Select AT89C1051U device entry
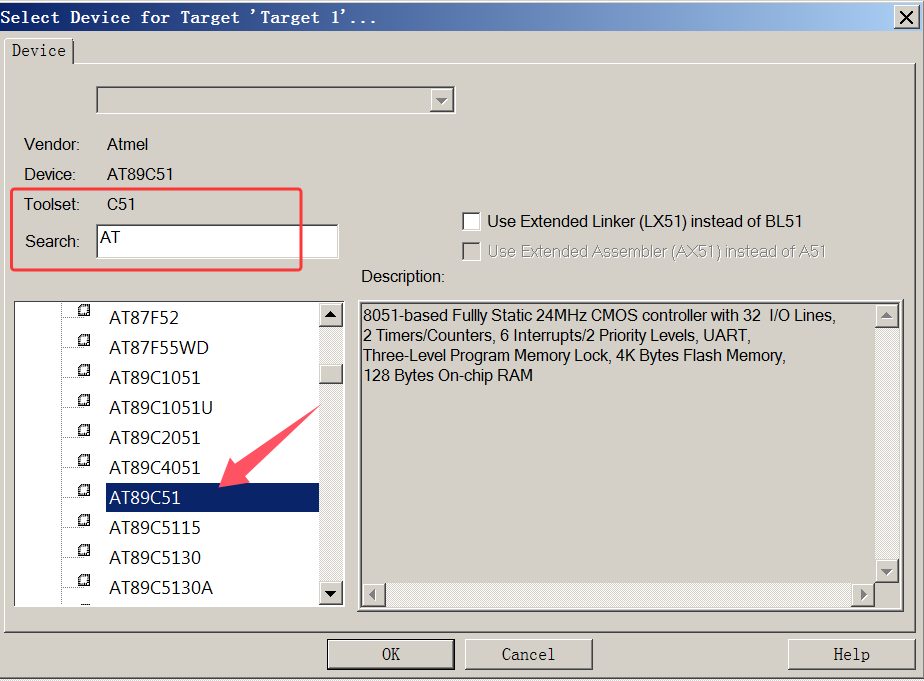924x681 pixels. tap(161, 408)
